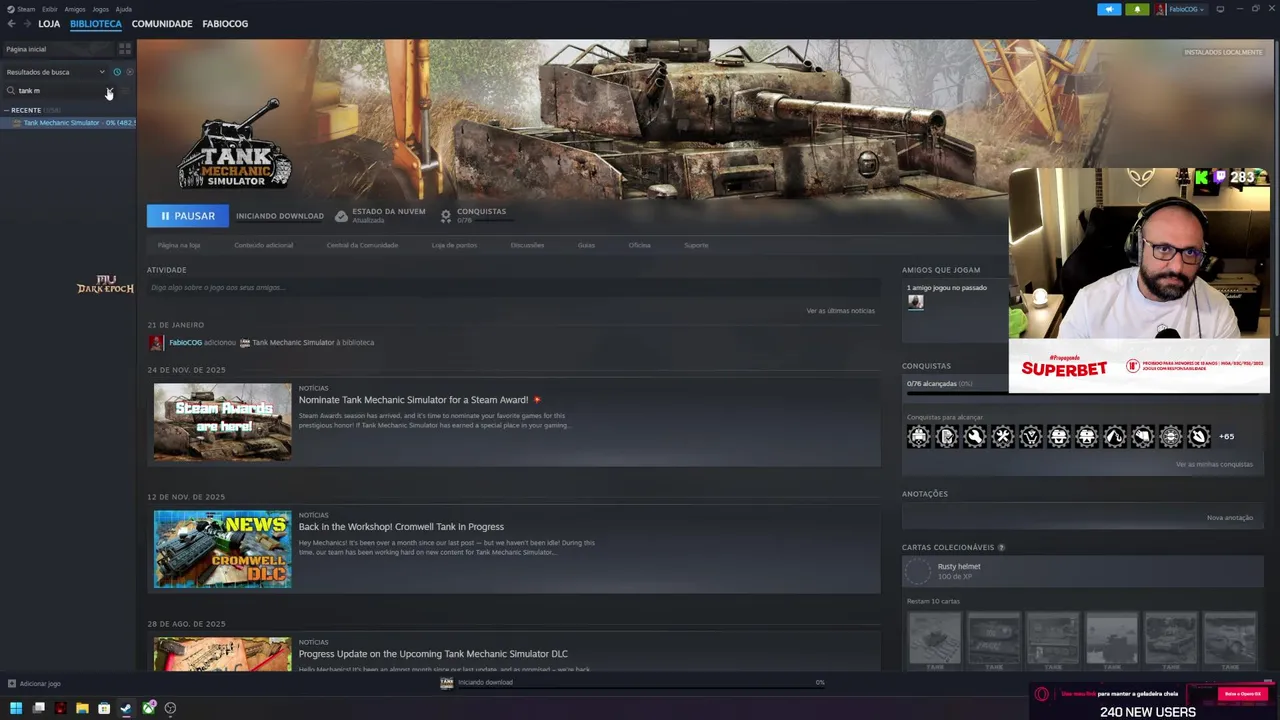This screenshot has width=1280, height=720.
Task: Open the Suporte link
Action: (x=696, y=245)
